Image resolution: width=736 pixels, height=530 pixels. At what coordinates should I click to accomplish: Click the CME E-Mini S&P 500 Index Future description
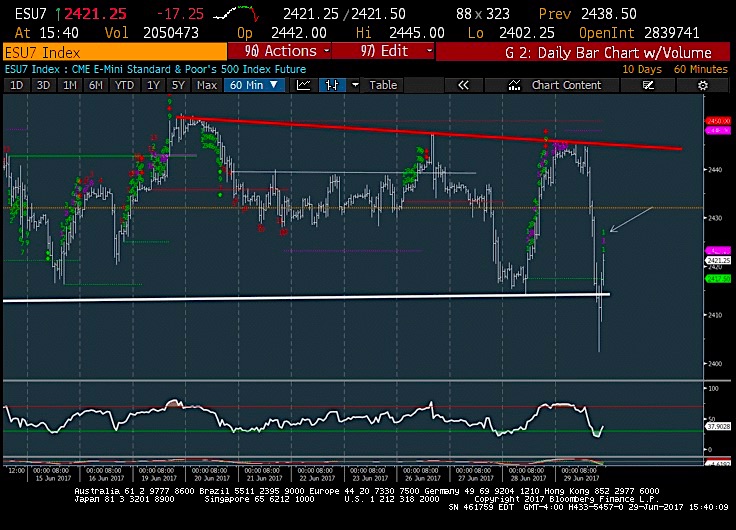[189, 69]
